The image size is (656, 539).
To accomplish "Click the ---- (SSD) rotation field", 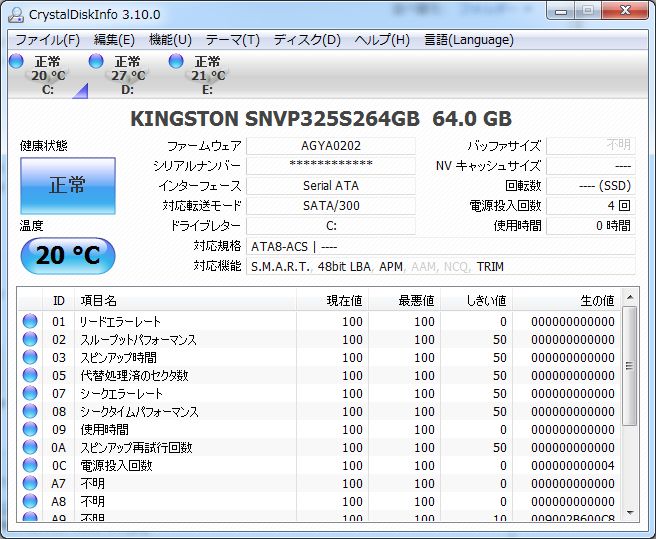I will (x=591, y=186).
